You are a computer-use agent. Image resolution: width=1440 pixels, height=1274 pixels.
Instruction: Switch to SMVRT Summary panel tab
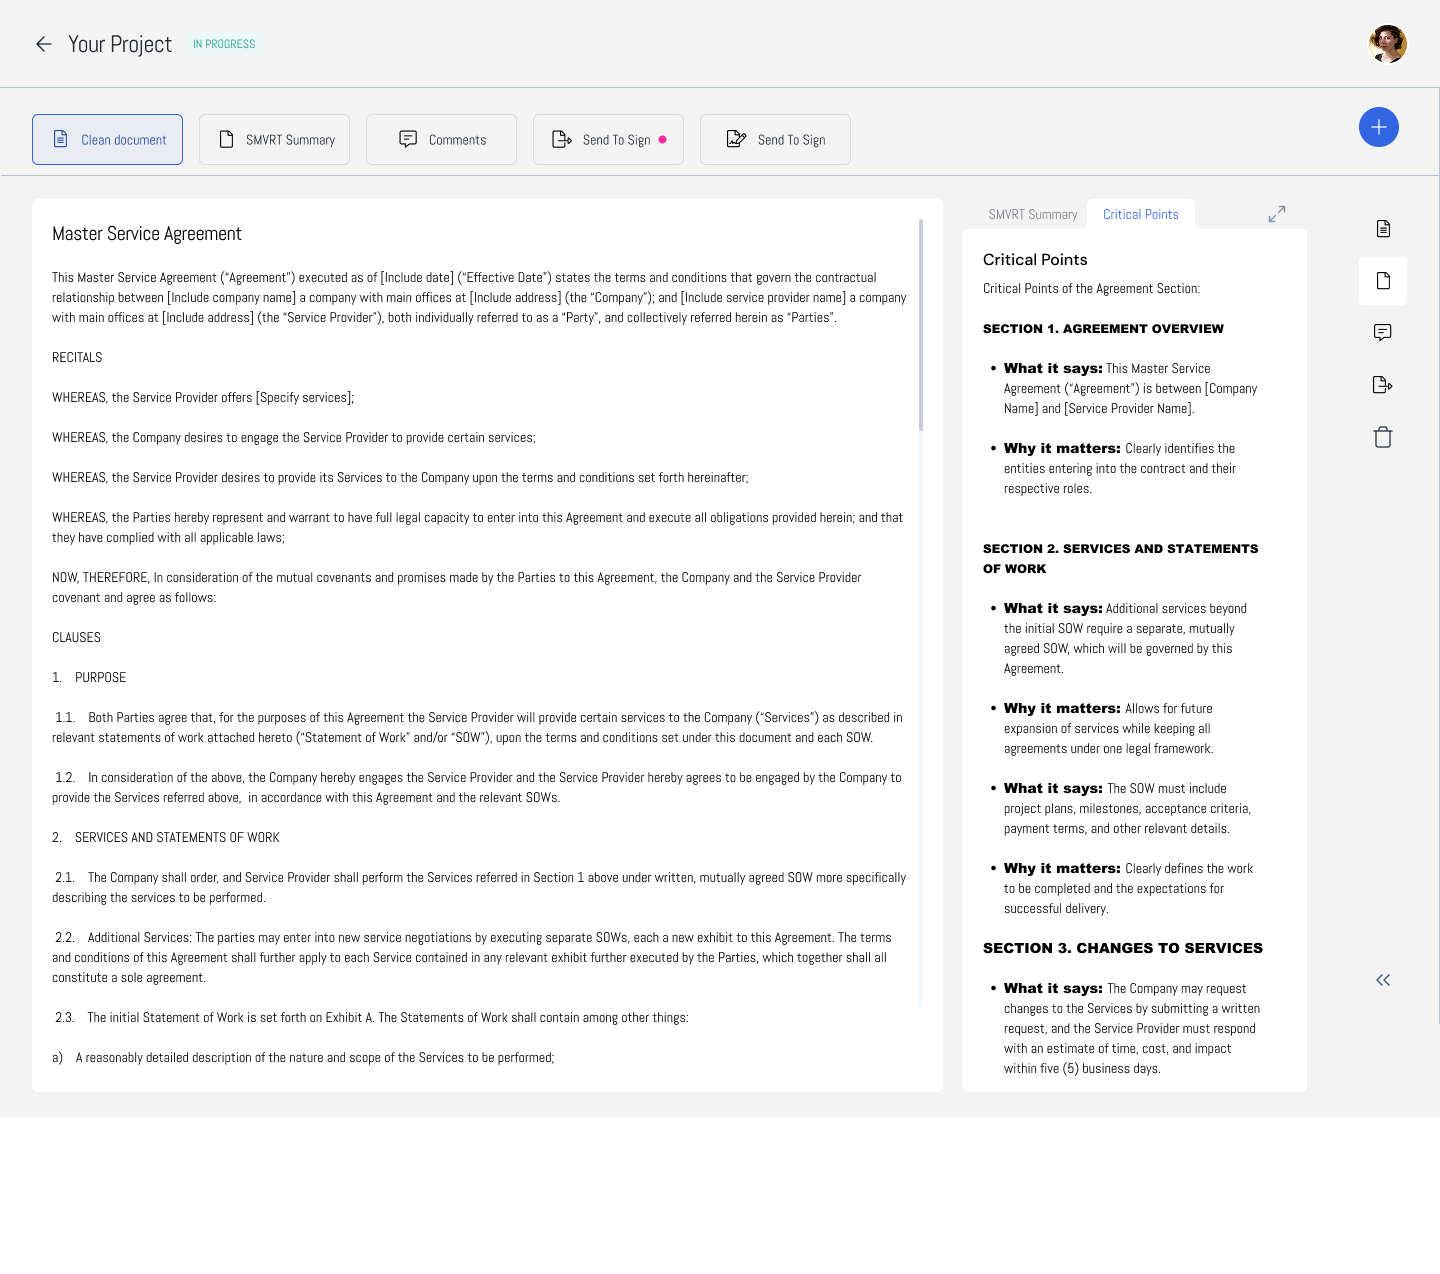(x=1032, y=214)
